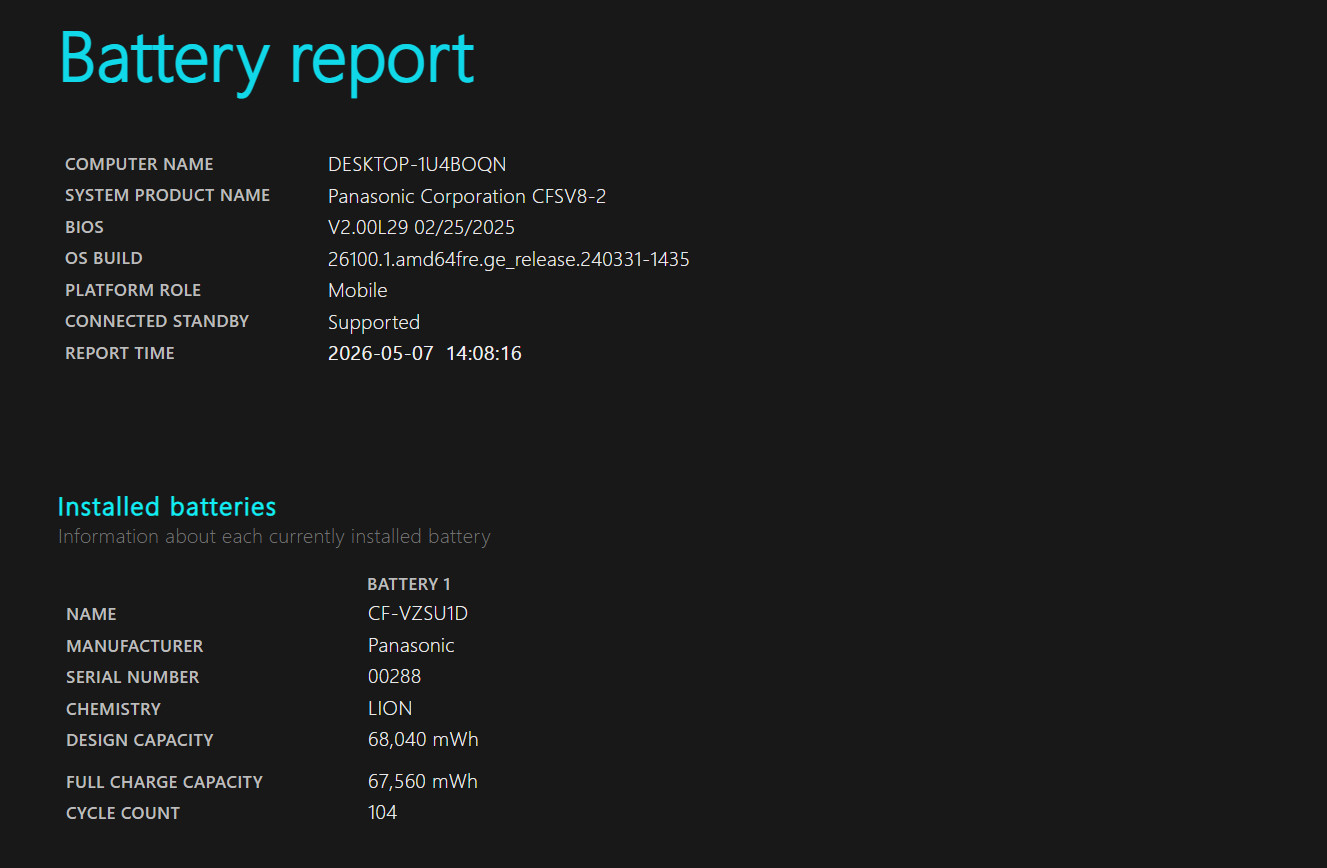Click full charge capacity 67,560 mWh
Viewport: 1327px width, 868px height.
pyautogui.click(x=423, y=781)
